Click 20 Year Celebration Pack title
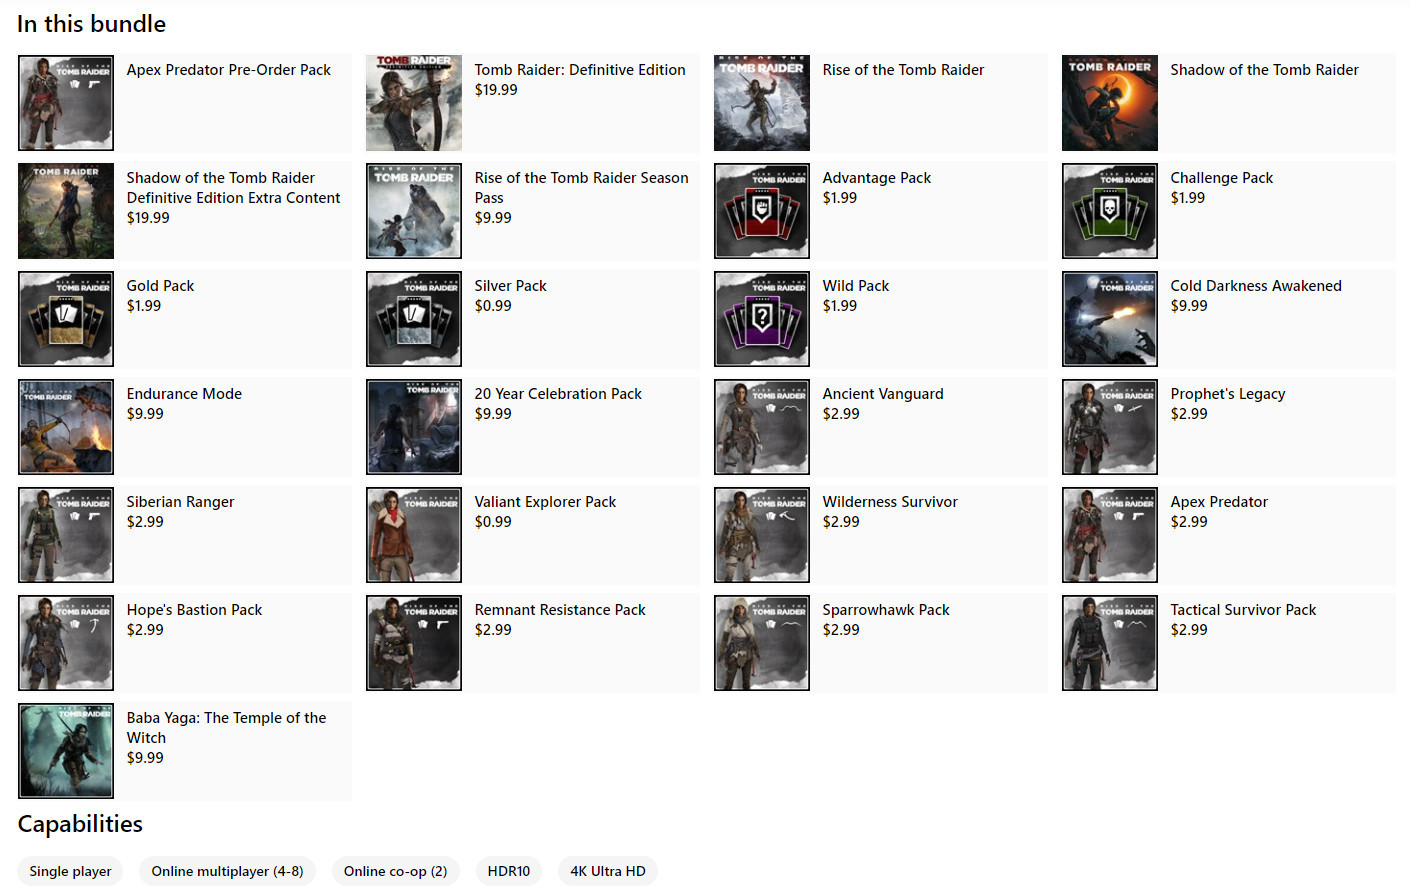This screenshot has width=1411, height=890. 558,394
